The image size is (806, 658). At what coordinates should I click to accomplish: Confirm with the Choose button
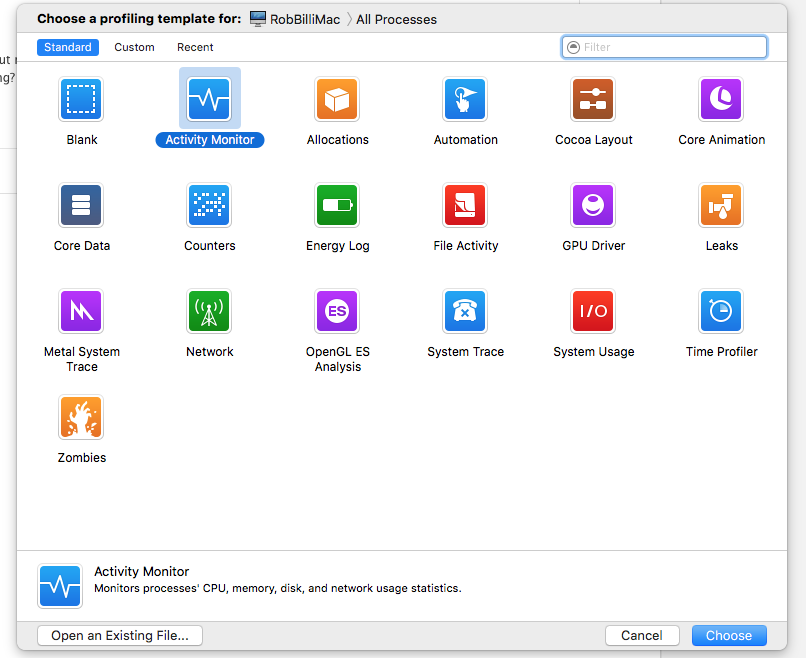point(729,635)
